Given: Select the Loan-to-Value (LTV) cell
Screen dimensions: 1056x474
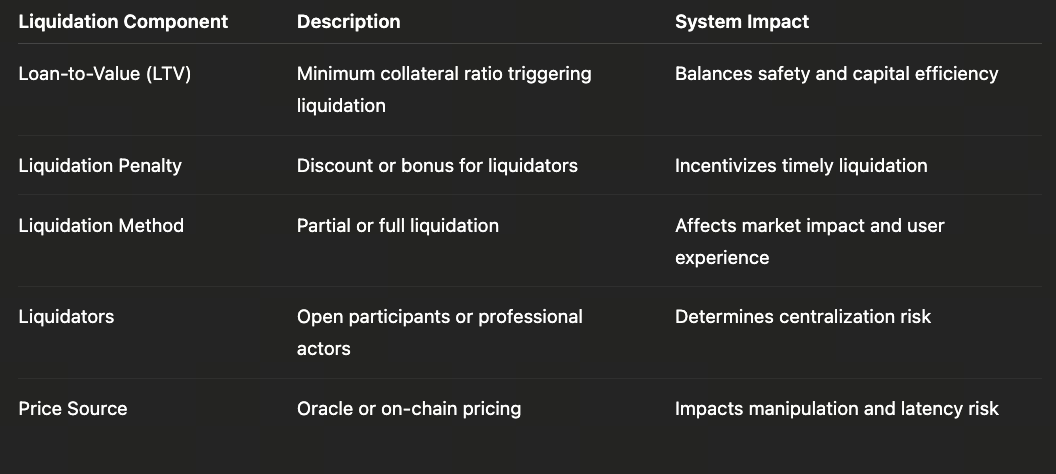Looking at the screenshot, I should pos(104,74).
